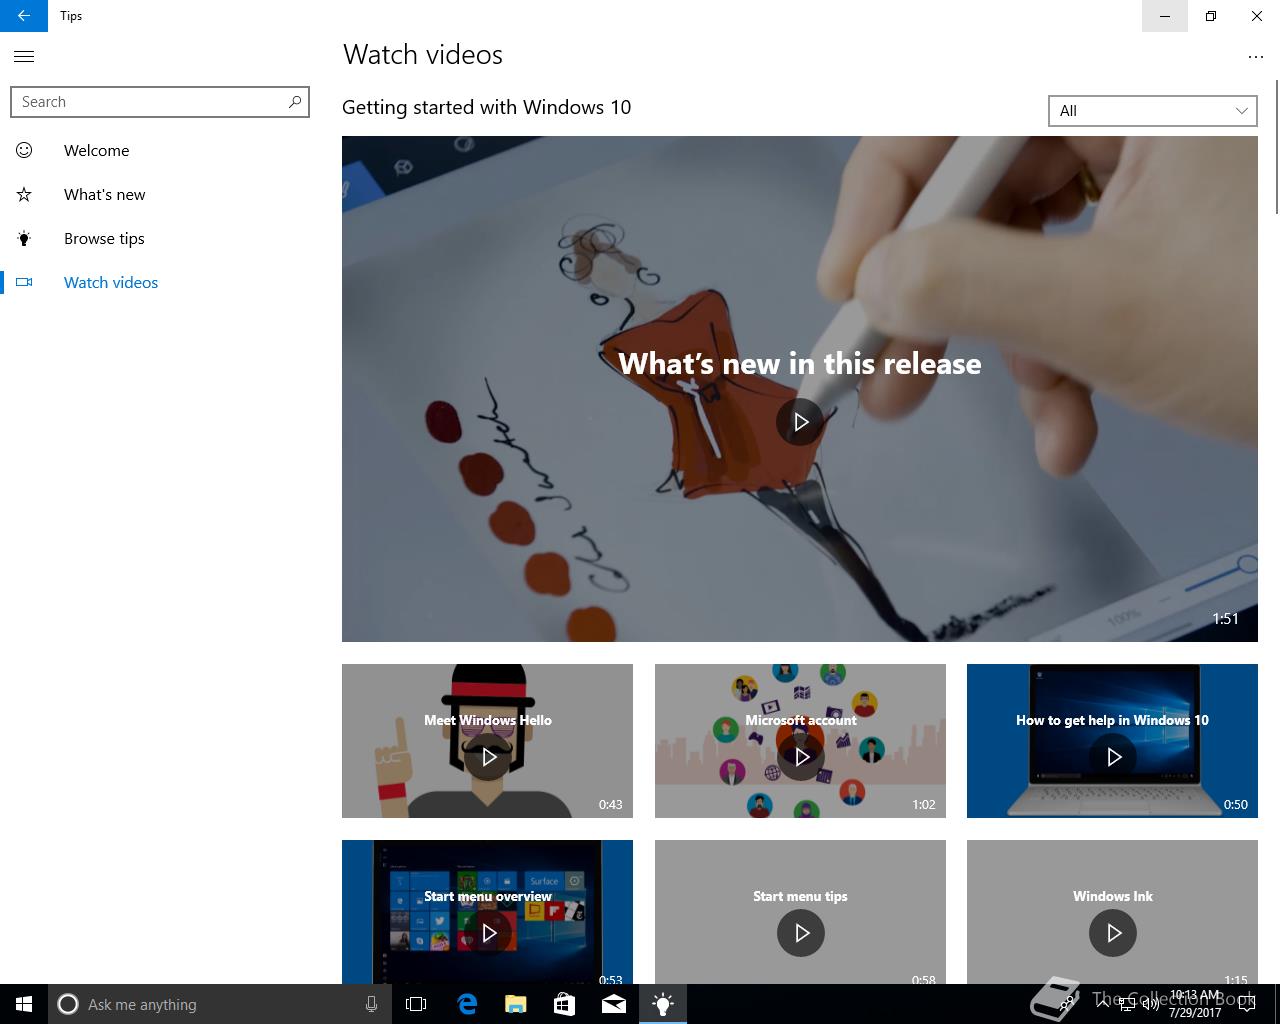Play the Windows Ink video

1113,933
